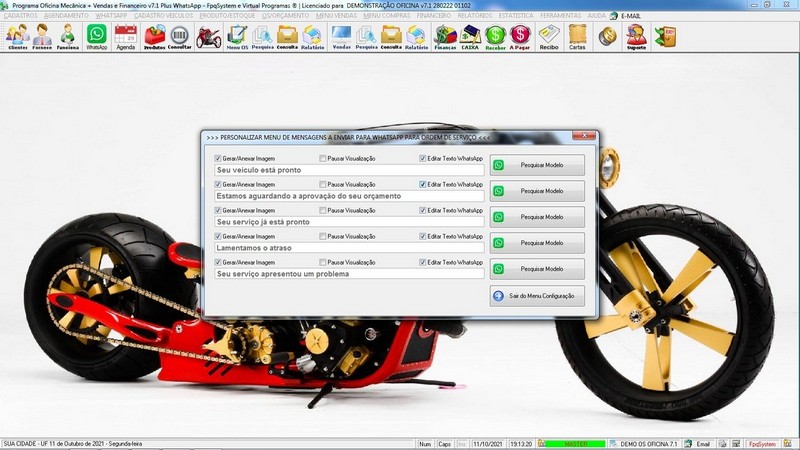The height and width of the screenshot is (450, 800).
Task: Toggle Editar Texto WhatsApp for 'Estamos aguardando' message
Action: click(x=422, y=184)
